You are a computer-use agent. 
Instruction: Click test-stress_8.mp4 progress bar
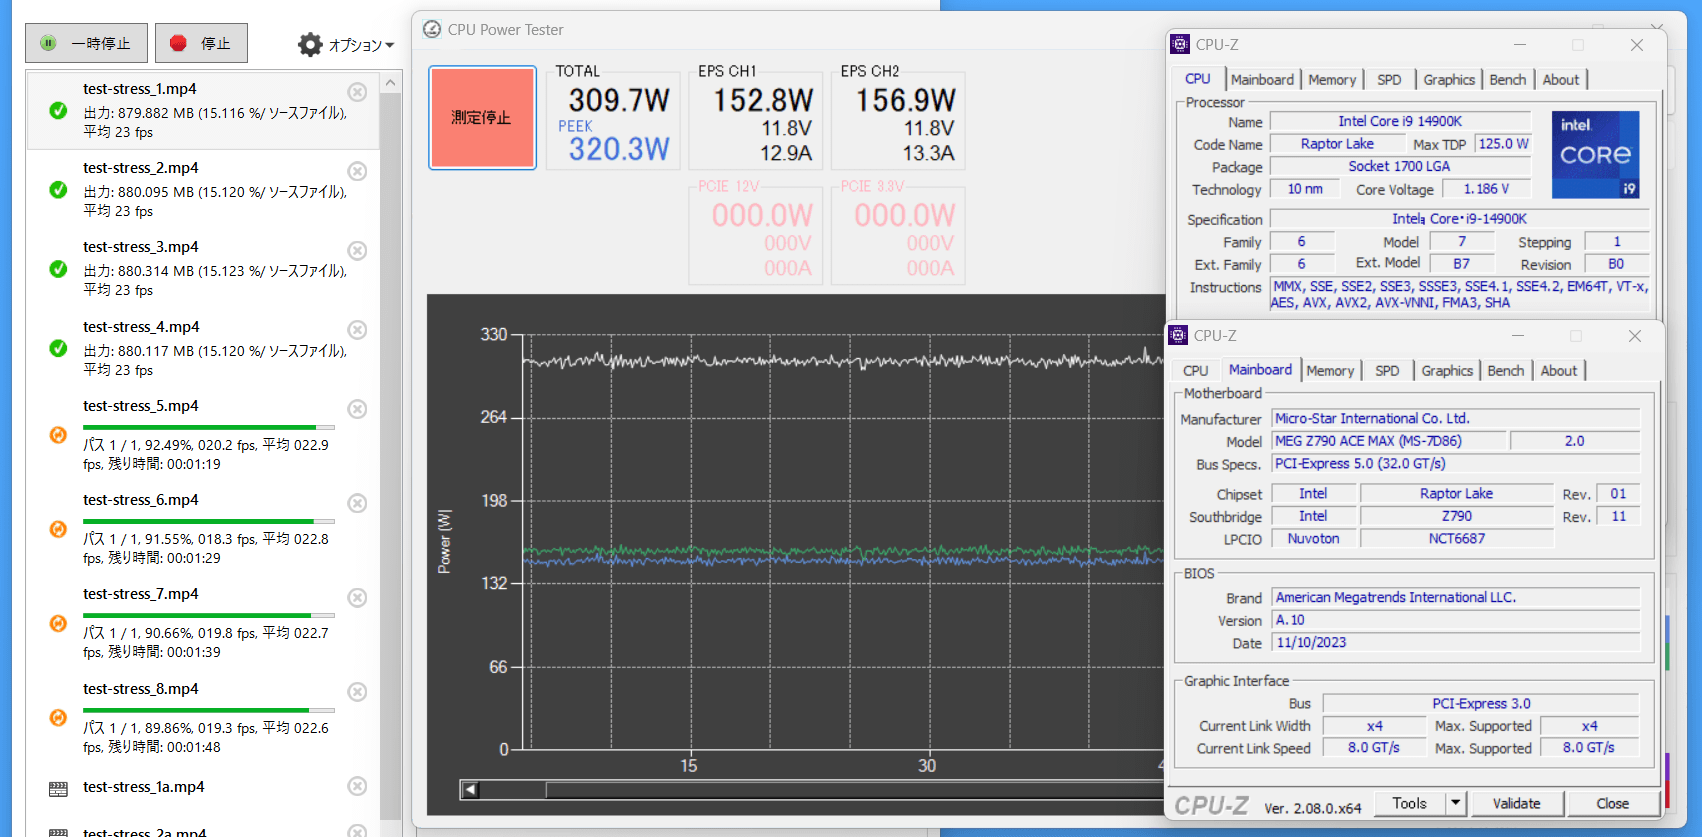click(209, 710)
